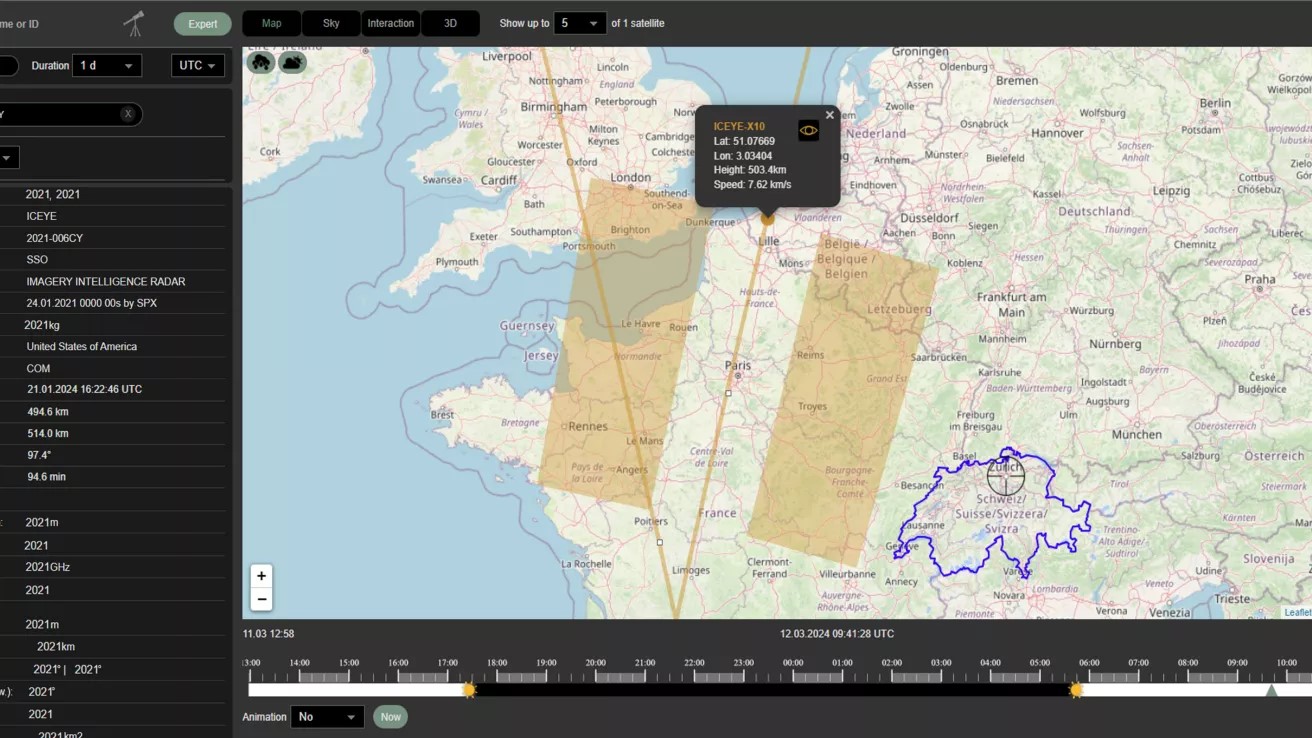The width and height of the screenshot is (1312, 738).
Task: Click the 94.6 min period value
Action: (47, 477)
